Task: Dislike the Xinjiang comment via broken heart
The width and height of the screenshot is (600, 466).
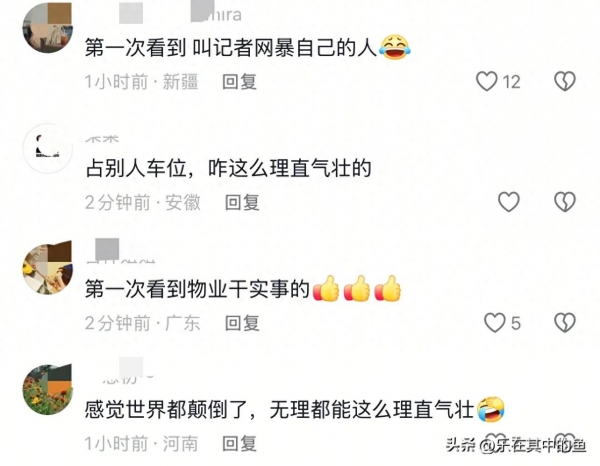Action: point(565,81)
